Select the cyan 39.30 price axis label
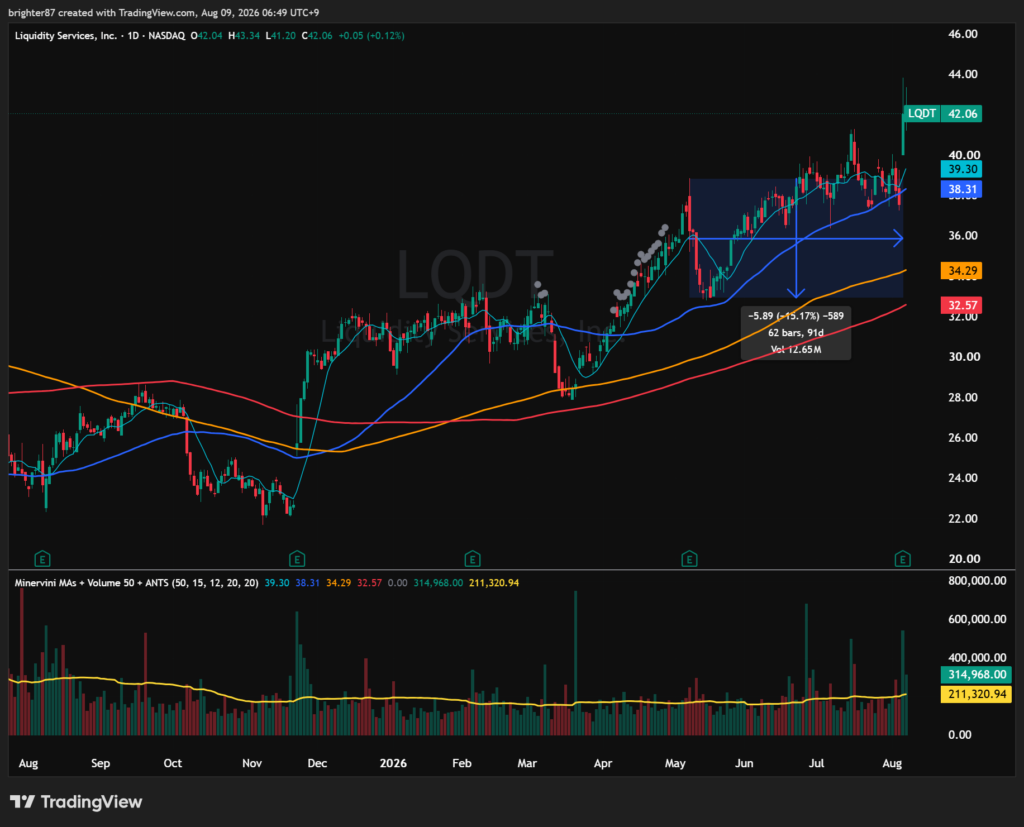This screenshot has width=1024, height=827. pos(961,169)
